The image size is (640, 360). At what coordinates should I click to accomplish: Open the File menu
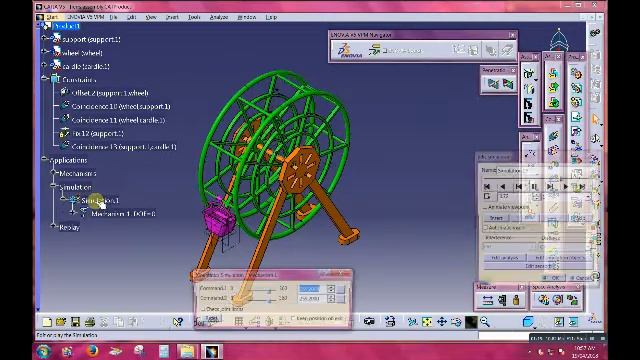113,17
